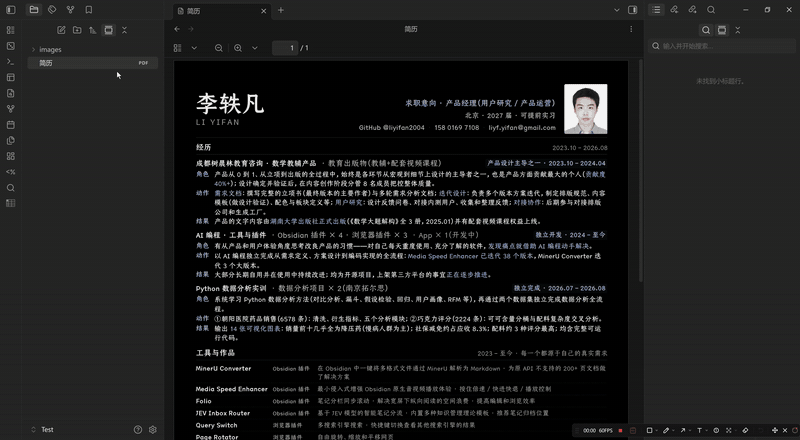This screenshot has height=440, width=800.
Task: Open the graph/structure pane tab in sidebar header
Action: coord(70,10)
